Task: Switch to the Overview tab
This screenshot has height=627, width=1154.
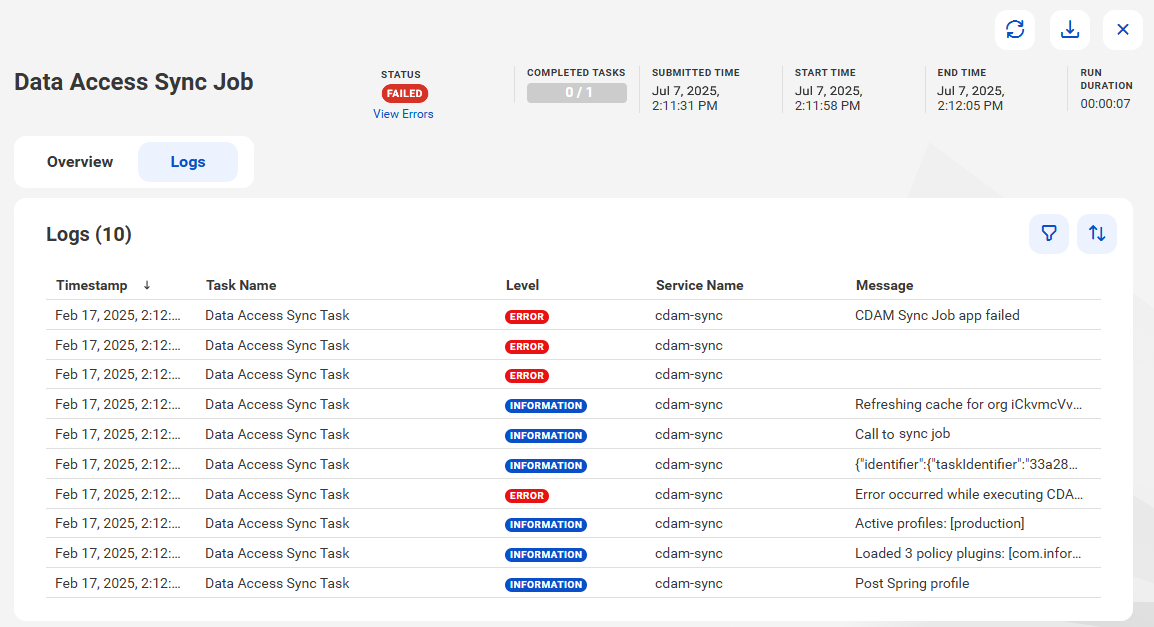Action: click(80, 162)
